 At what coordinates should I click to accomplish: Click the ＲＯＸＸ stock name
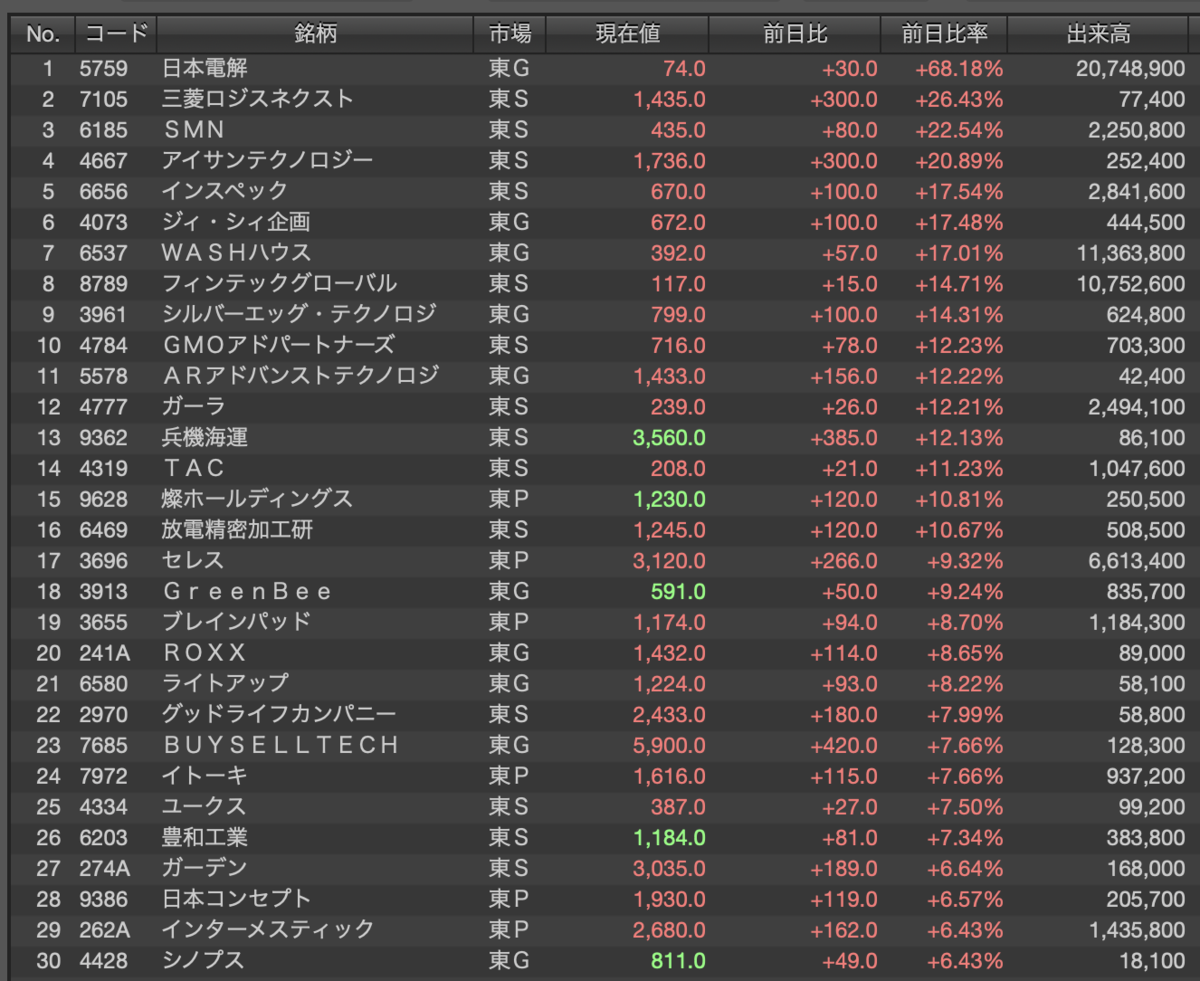click(204, 652)
